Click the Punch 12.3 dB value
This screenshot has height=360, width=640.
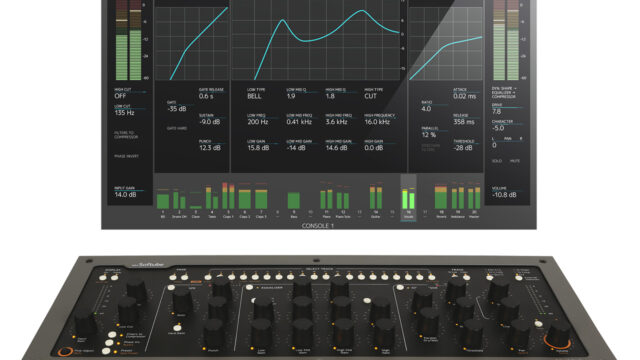coord(210,148)
